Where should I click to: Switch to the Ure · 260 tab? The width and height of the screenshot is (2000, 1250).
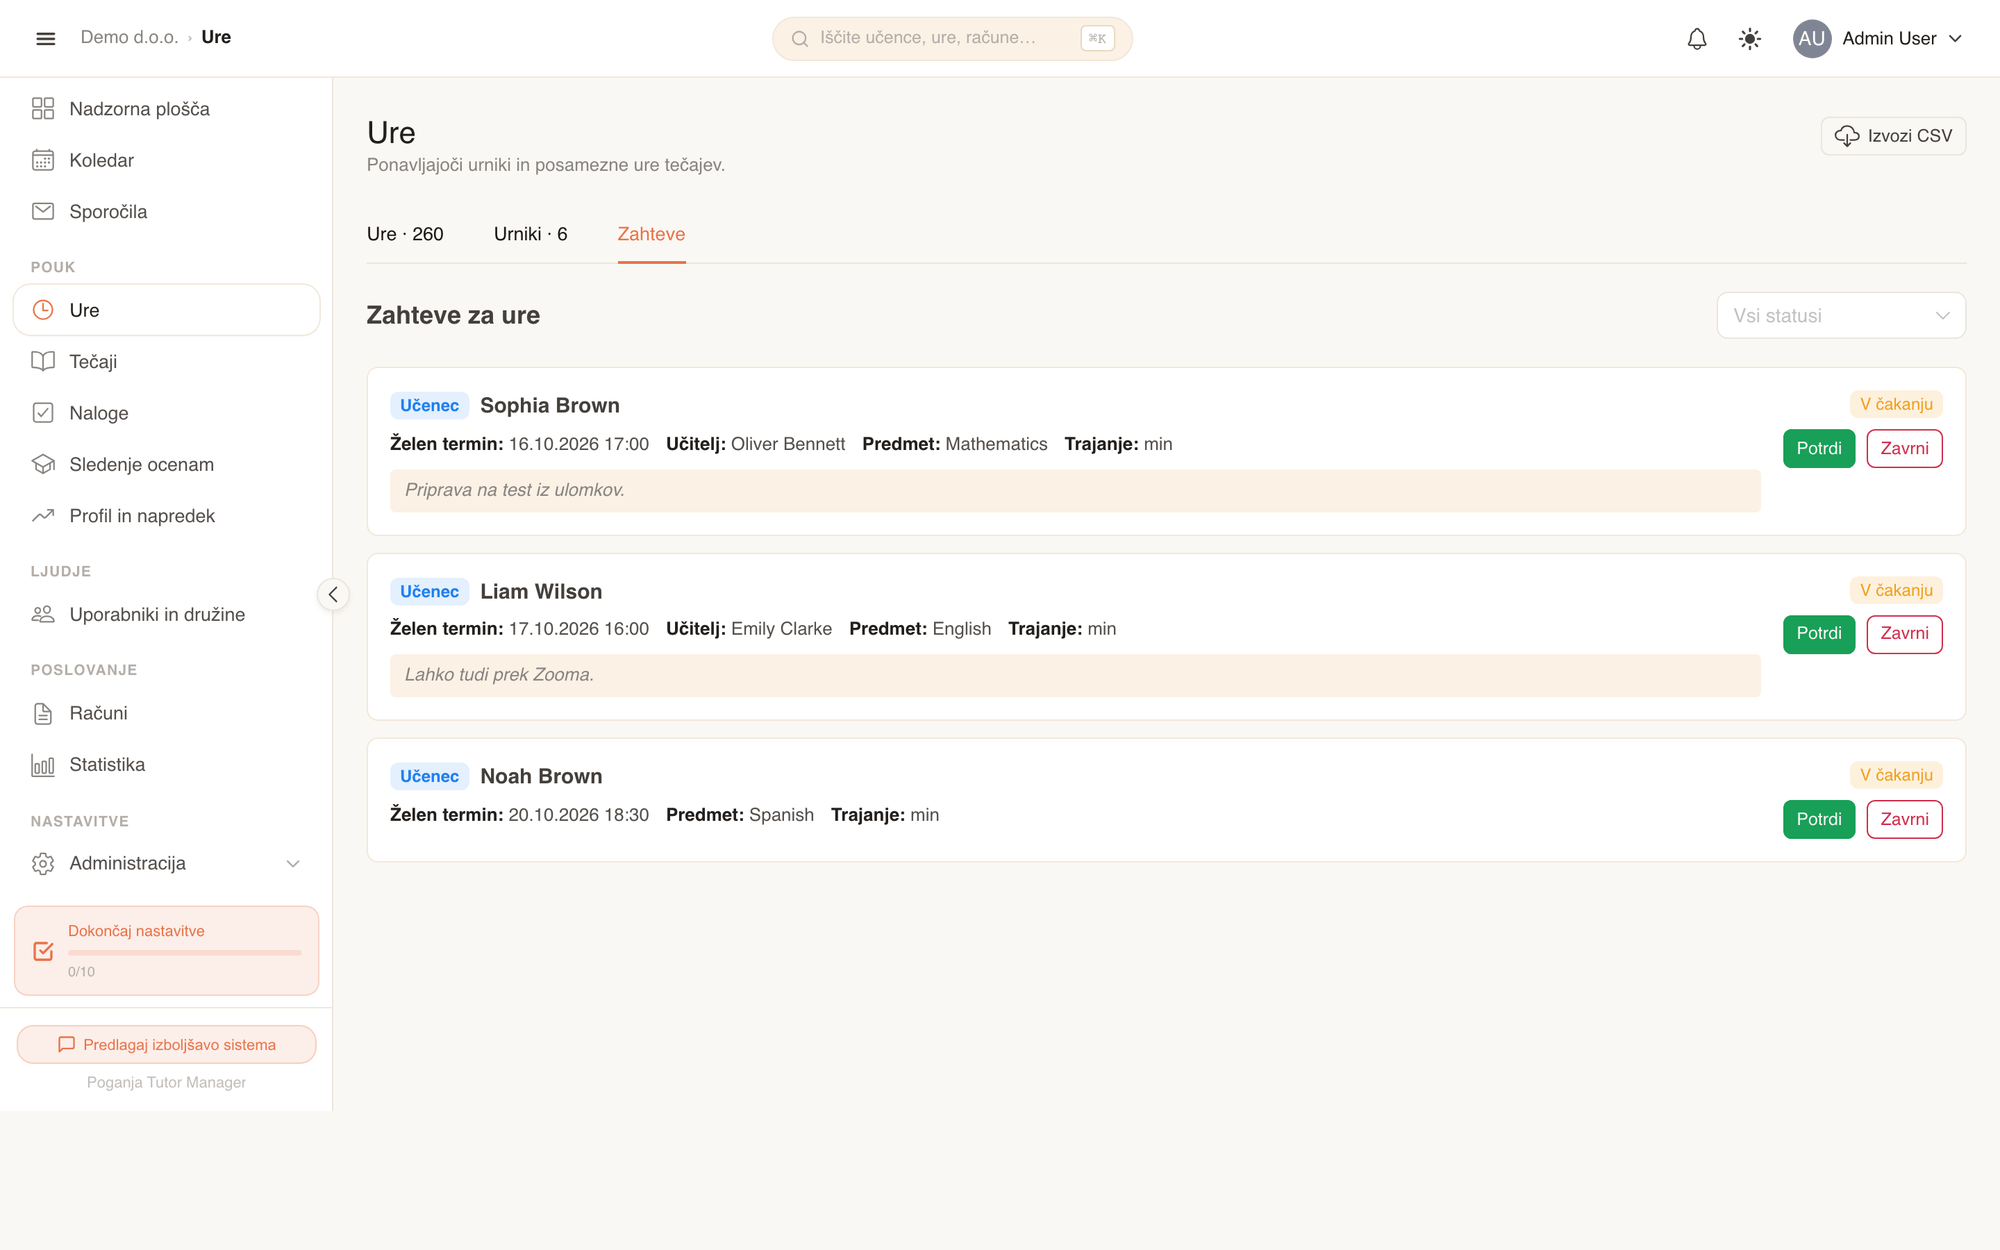click(405, 234)
